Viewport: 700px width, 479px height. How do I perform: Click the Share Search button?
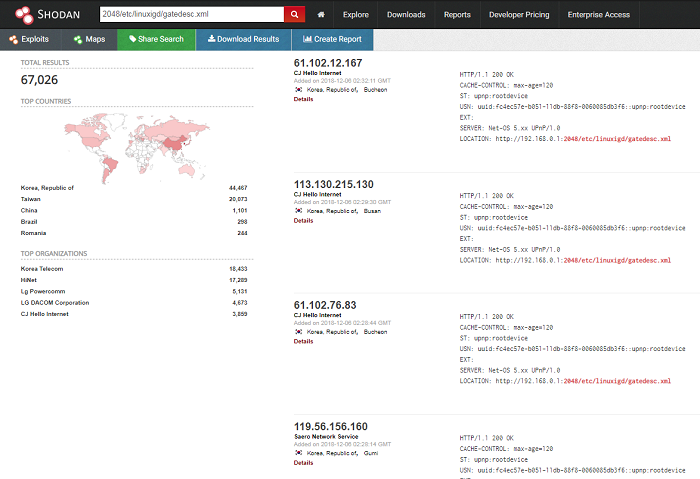click(156, 39)
